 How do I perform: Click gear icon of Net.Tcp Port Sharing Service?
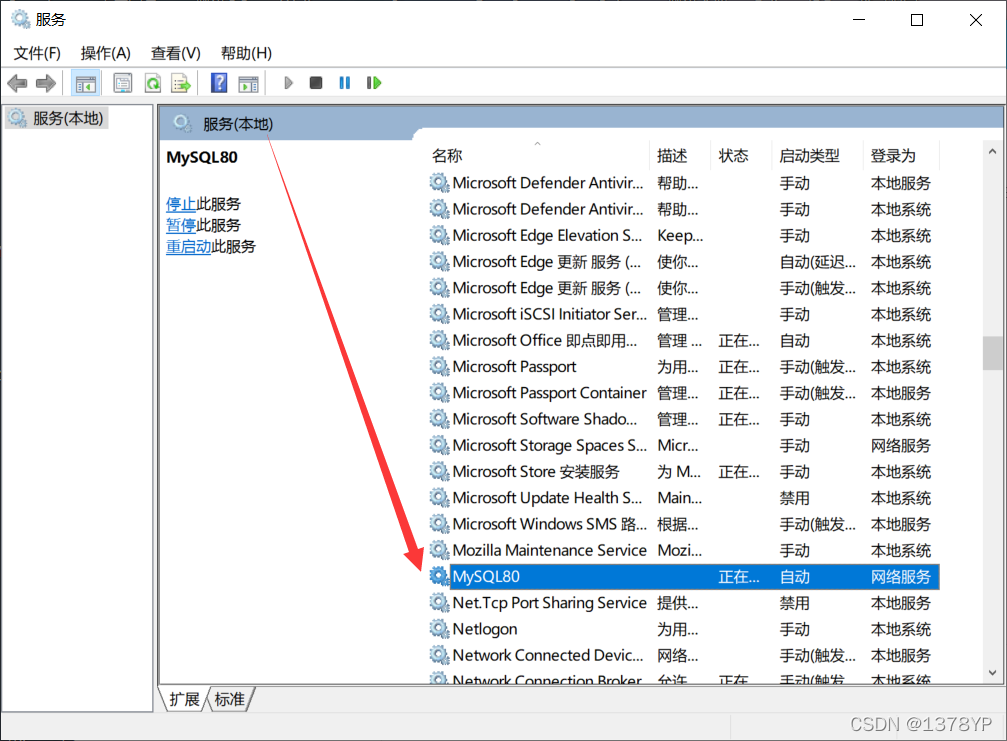439,602
